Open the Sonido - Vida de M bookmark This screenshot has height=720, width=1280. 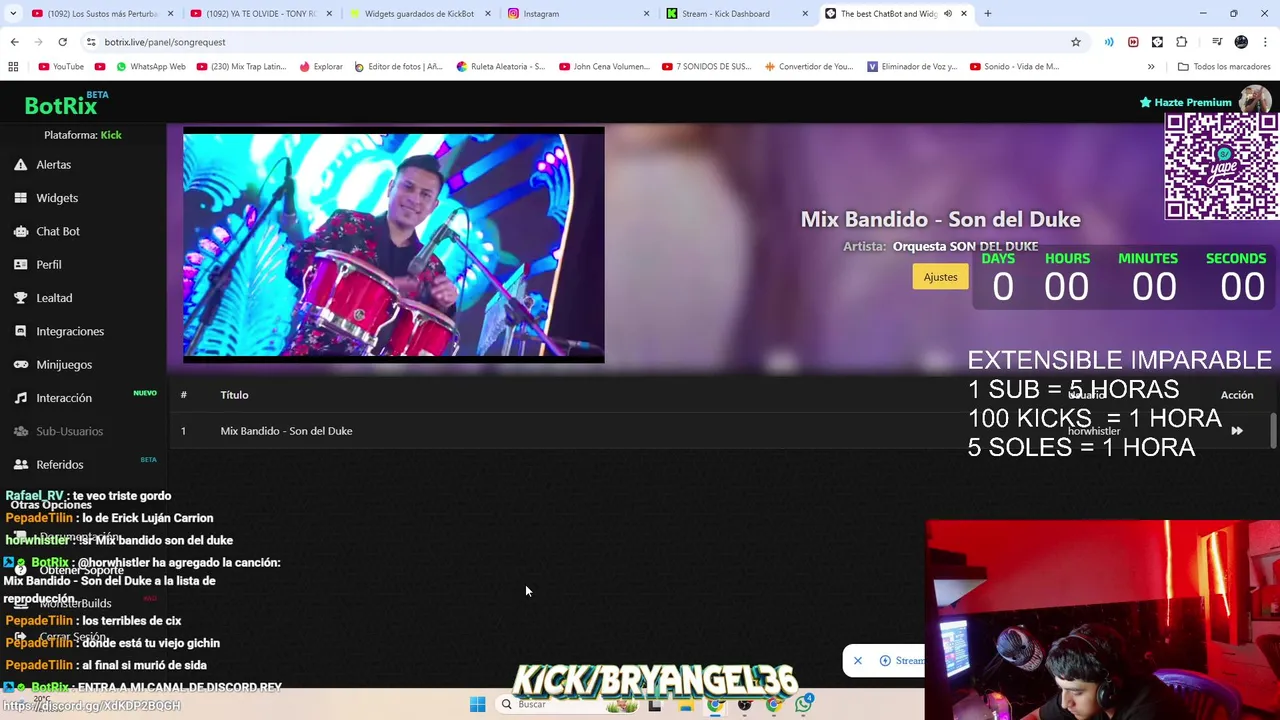click(1014, 67)
